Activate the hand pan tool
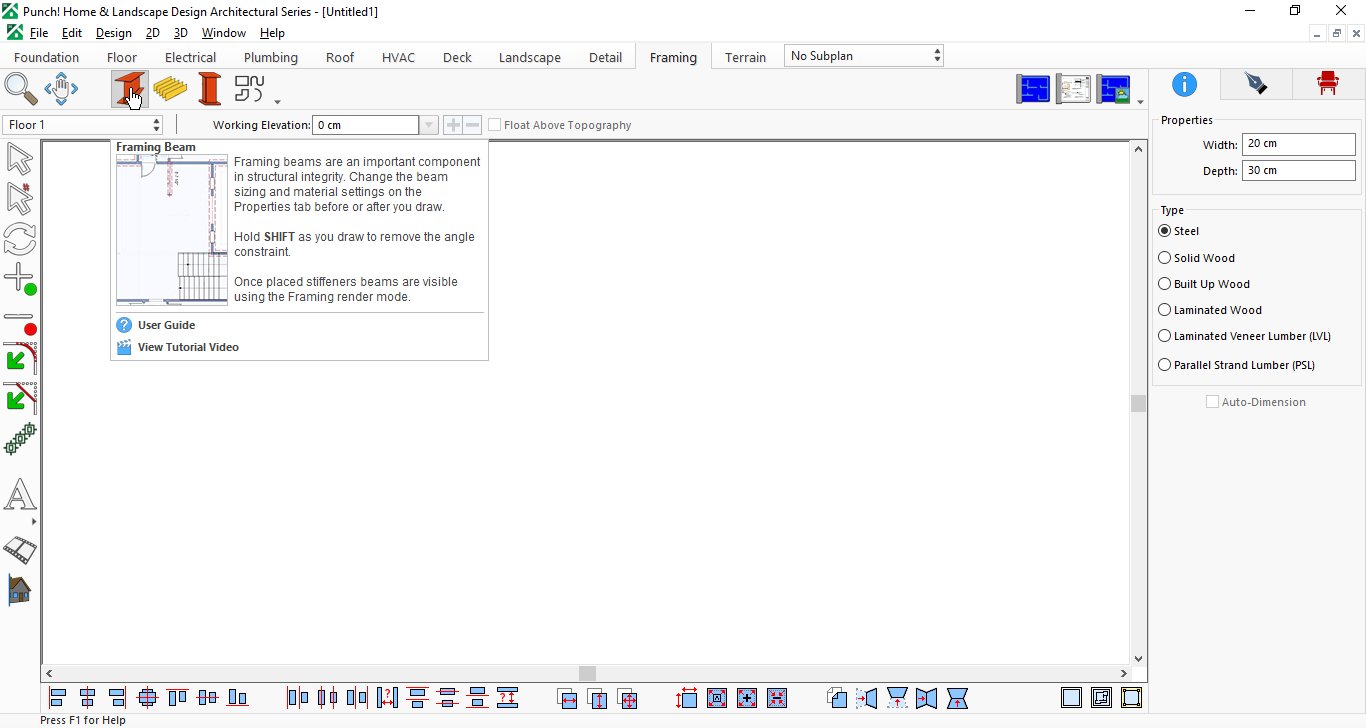This screenshot has width=1366, height=728. tap(61, 89)
